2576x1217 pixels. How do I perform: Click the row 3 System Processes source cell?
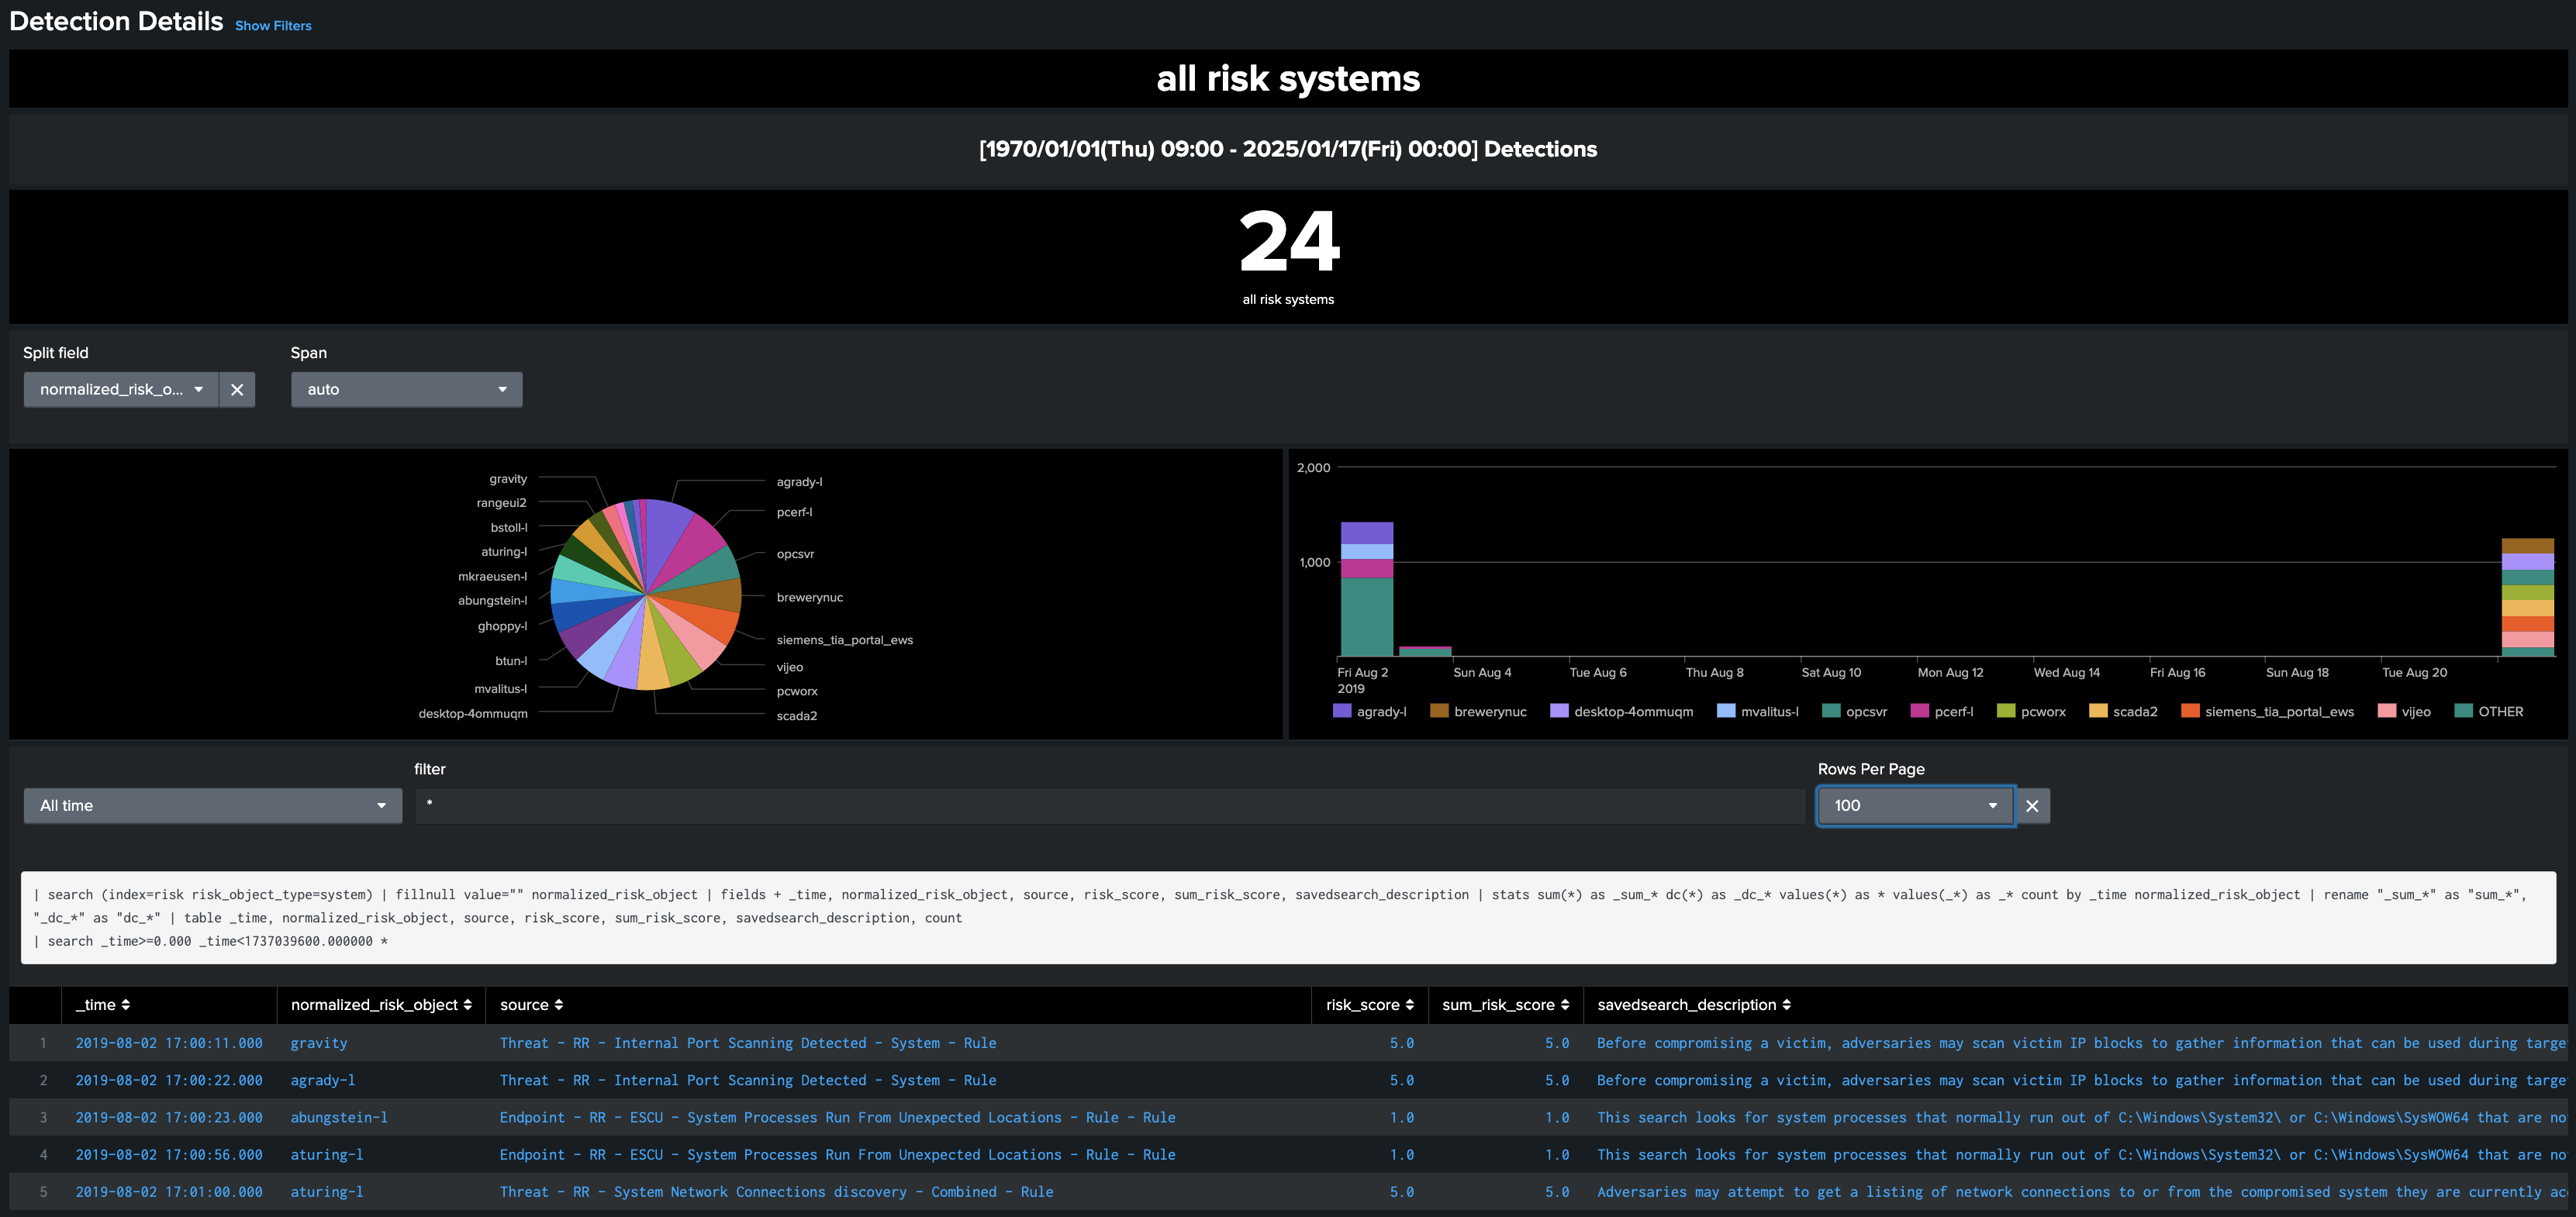837,1118
